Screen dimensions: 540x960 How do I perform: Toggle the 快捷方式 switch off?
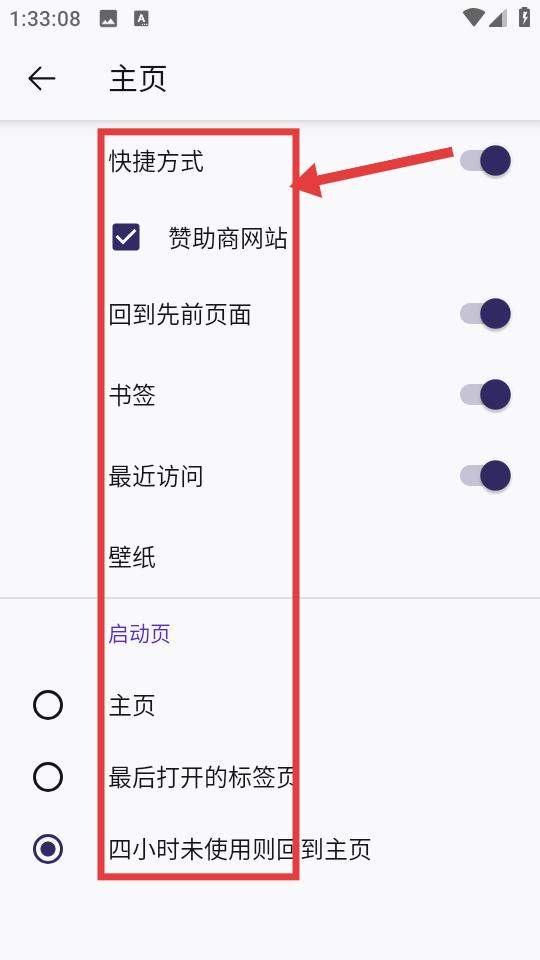(486, 161)
